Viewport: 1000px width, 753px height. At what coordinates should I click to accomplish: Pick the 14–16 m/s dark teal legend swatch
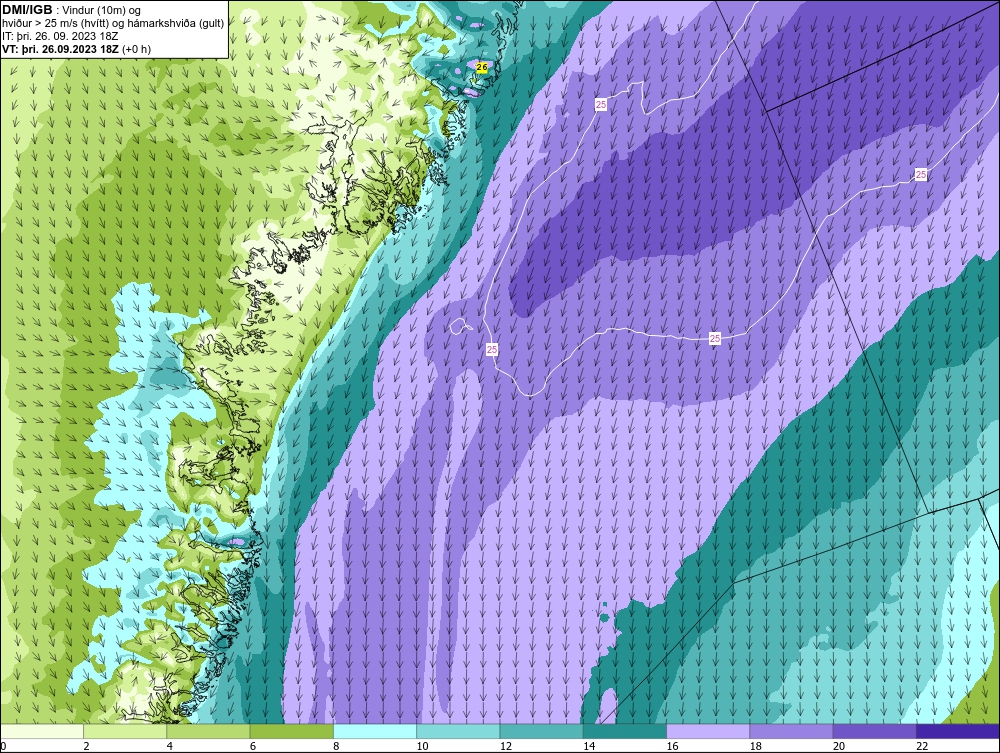[624, 731]
